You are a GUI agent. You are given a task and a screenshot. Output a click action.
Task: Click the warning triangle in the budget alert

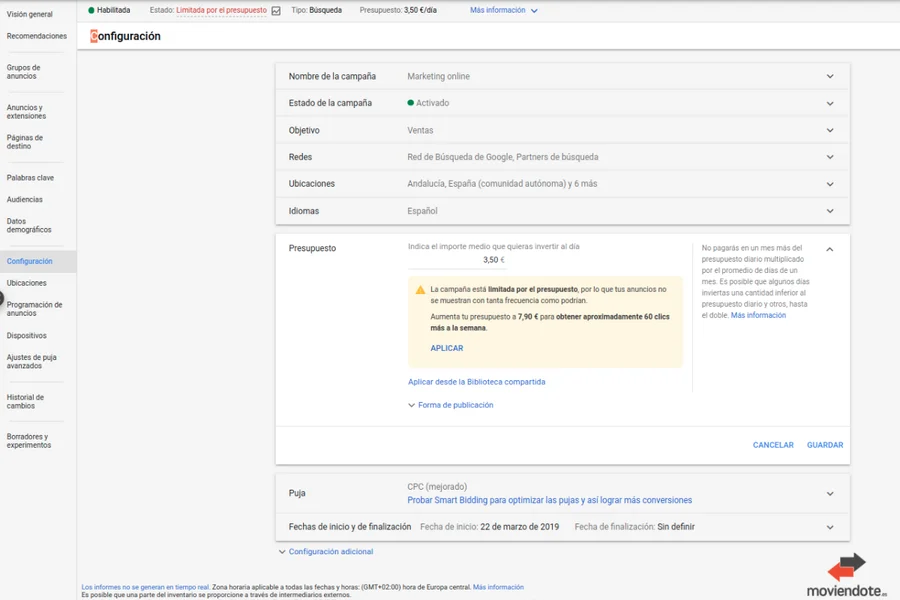pos(420,290)
